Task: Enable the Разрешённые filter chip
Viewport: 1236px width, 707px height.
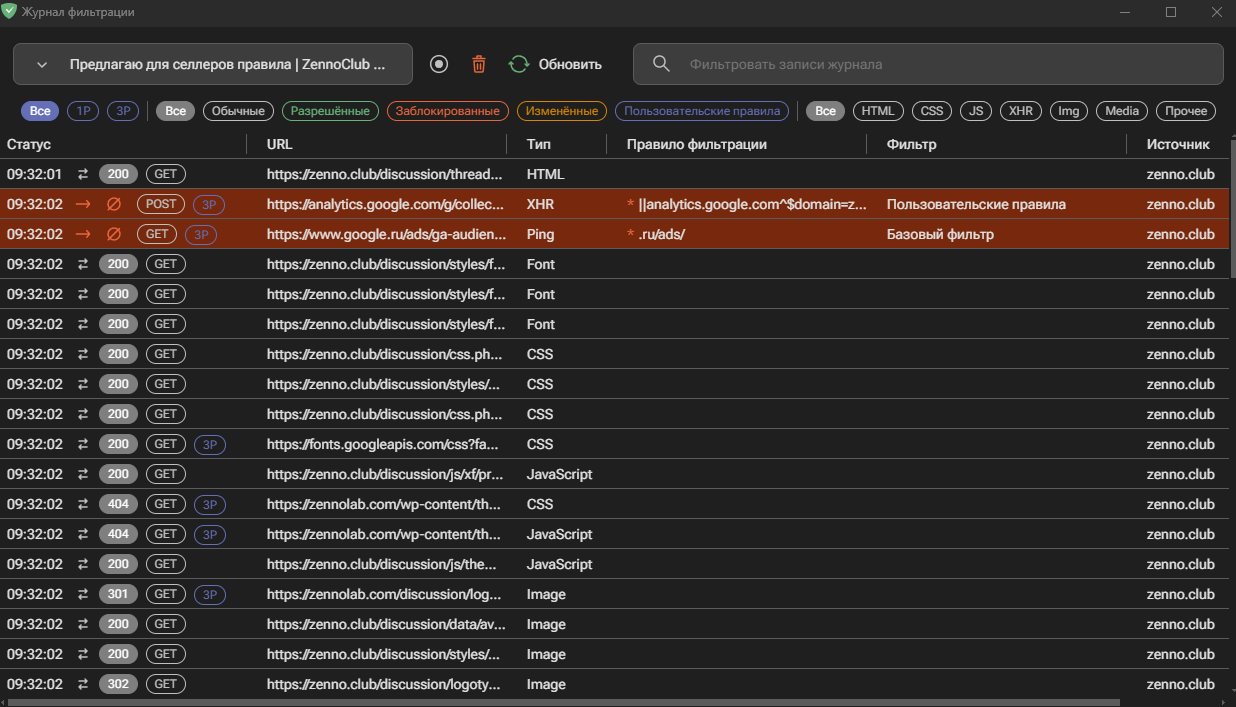Action: pos(330,111)
